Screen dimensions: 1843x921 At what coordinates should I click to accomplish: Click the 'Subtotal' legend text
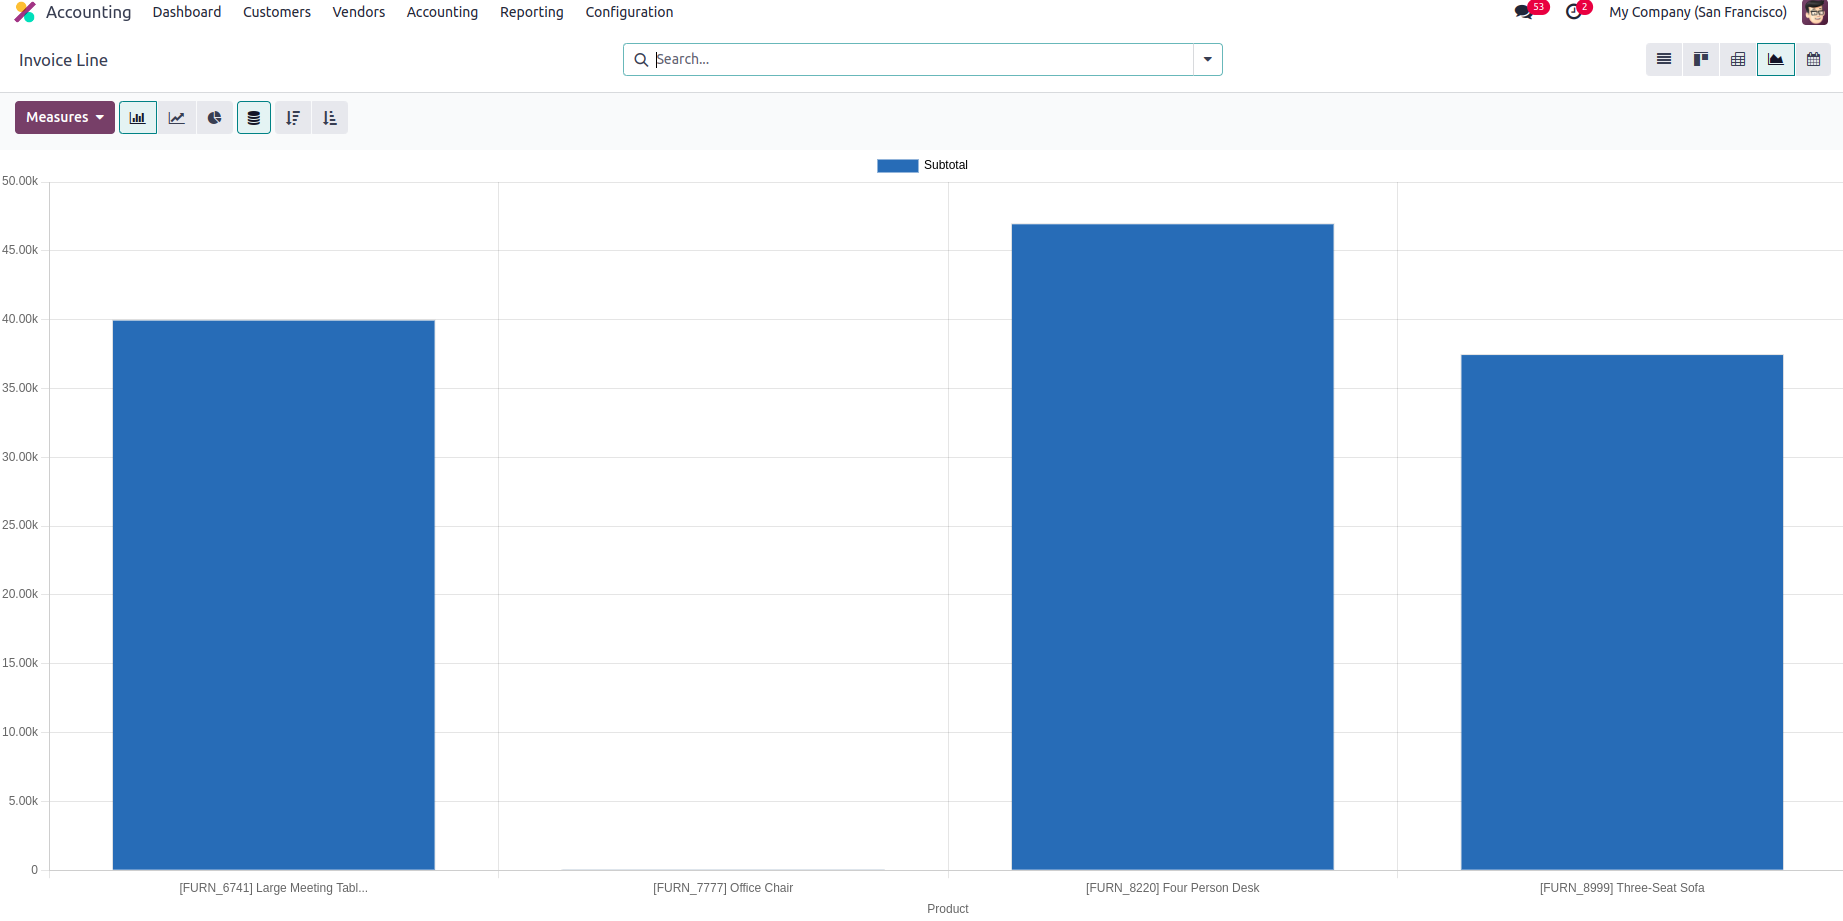[946, 165]
